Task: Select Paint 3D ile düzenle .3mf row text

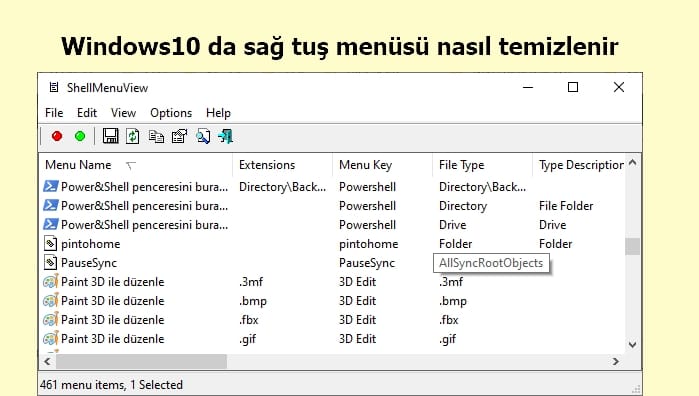Action: click(x=112, y=282)
